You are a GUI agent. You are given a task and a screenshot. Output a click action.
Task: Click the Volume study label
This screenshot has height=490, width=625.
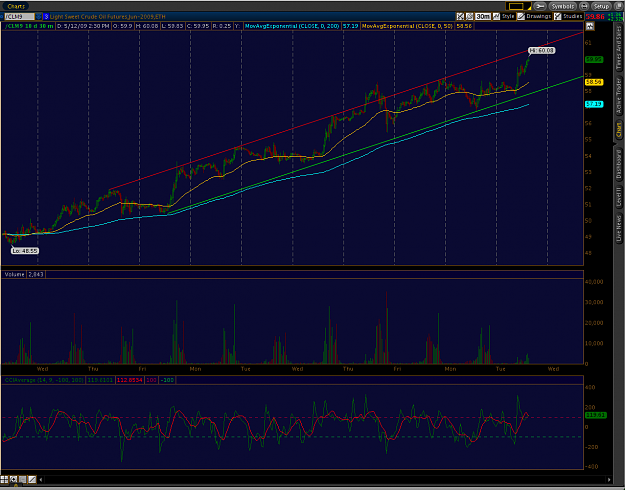14,274
